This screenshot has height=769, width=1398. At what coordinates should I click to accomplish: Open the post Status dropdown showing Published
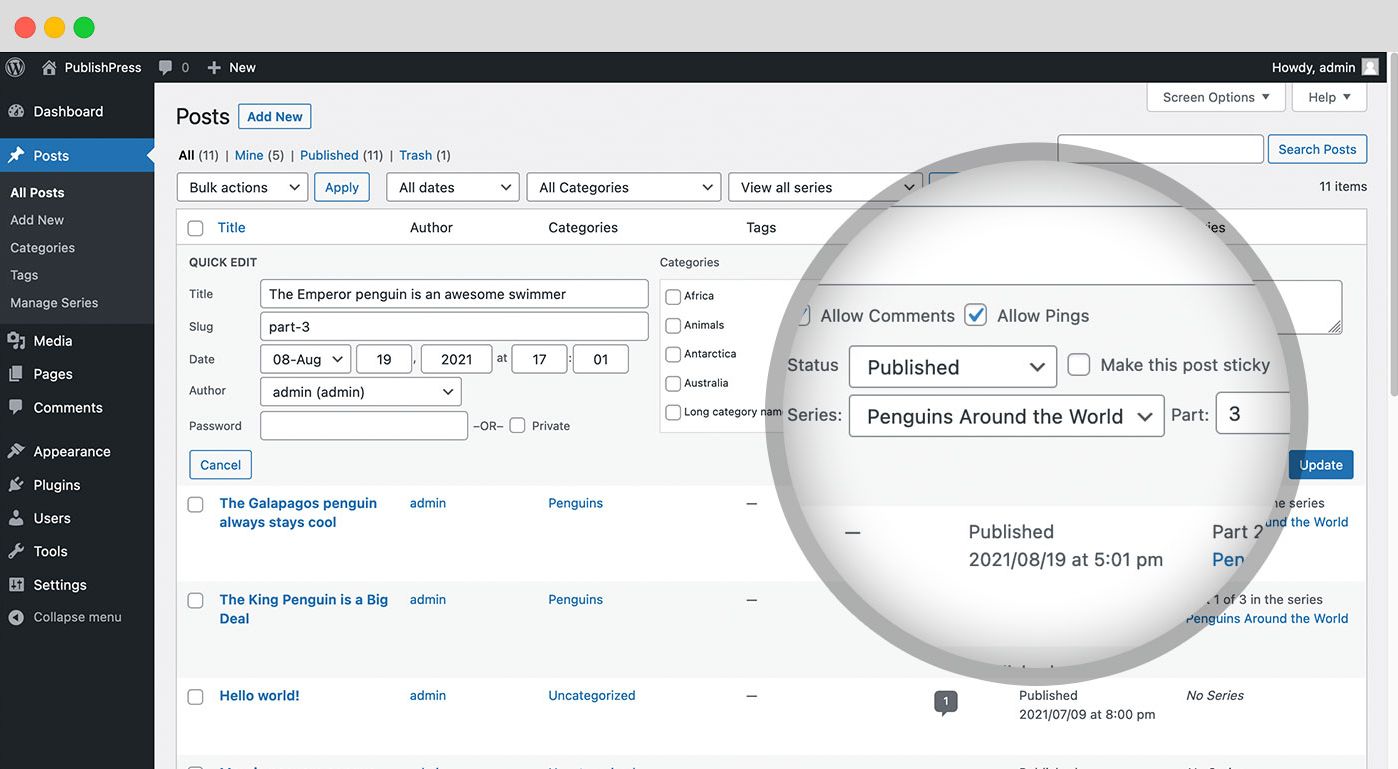pos(952,366)
